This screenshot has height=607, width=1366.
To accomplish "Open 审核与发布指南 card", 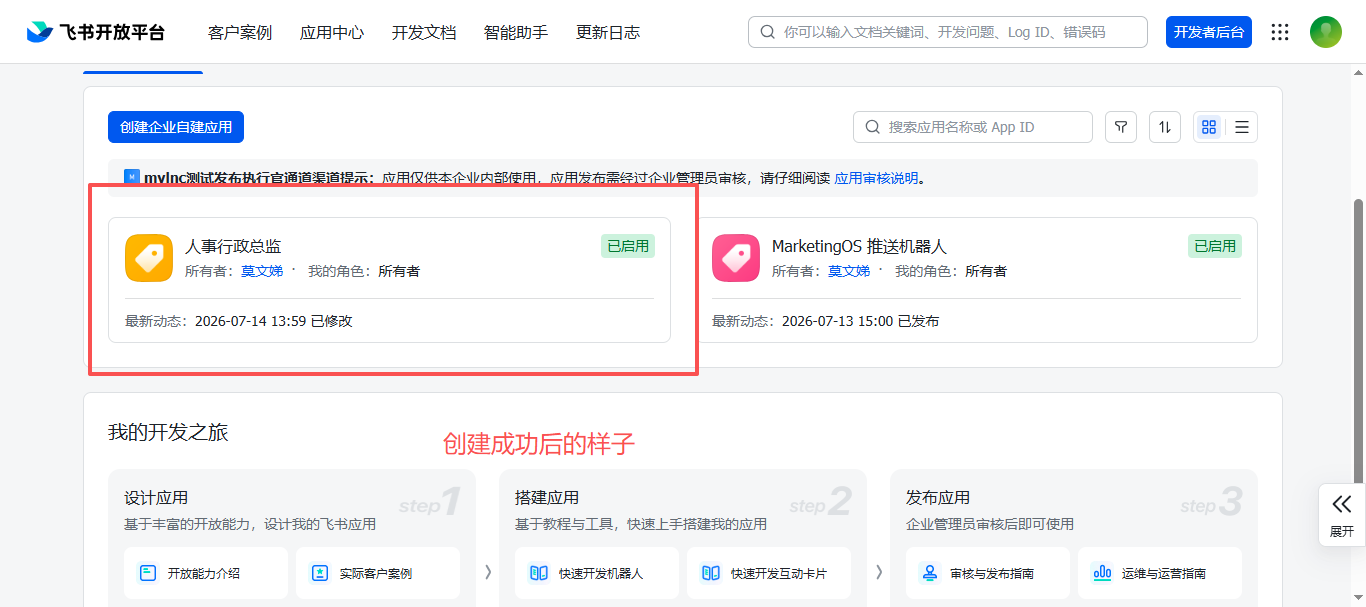I will [x=988, y=573].
